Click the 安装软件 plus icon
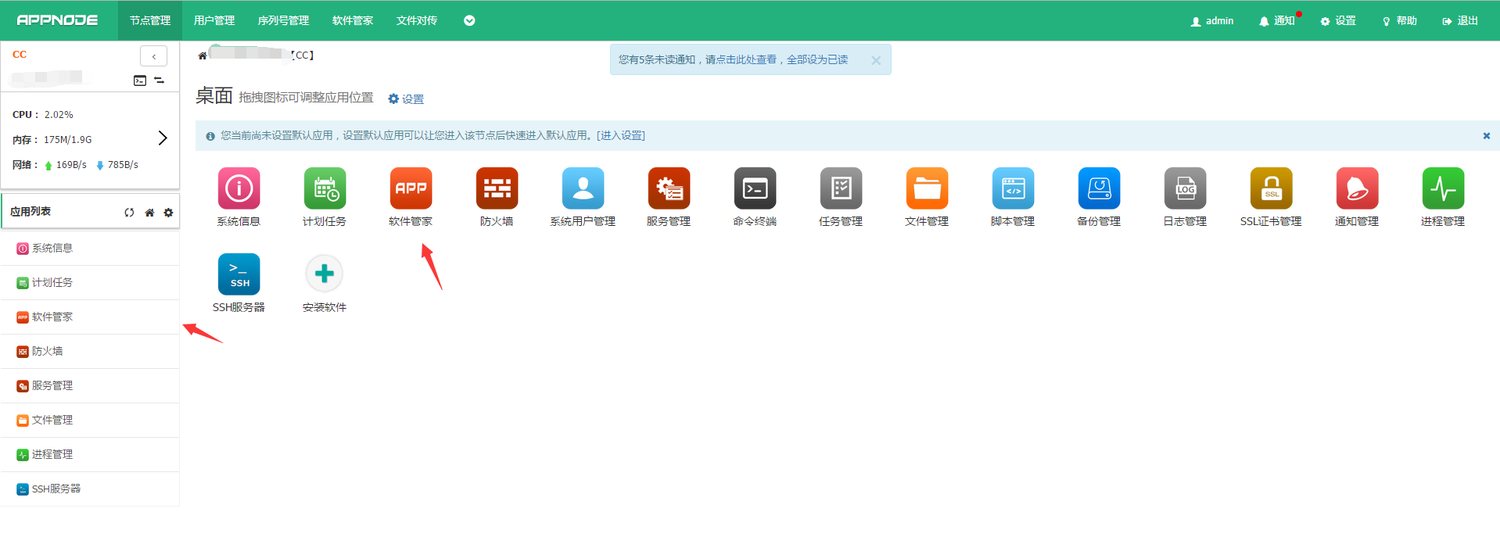This screenshot has height=555, width=1500. [324, 274]
